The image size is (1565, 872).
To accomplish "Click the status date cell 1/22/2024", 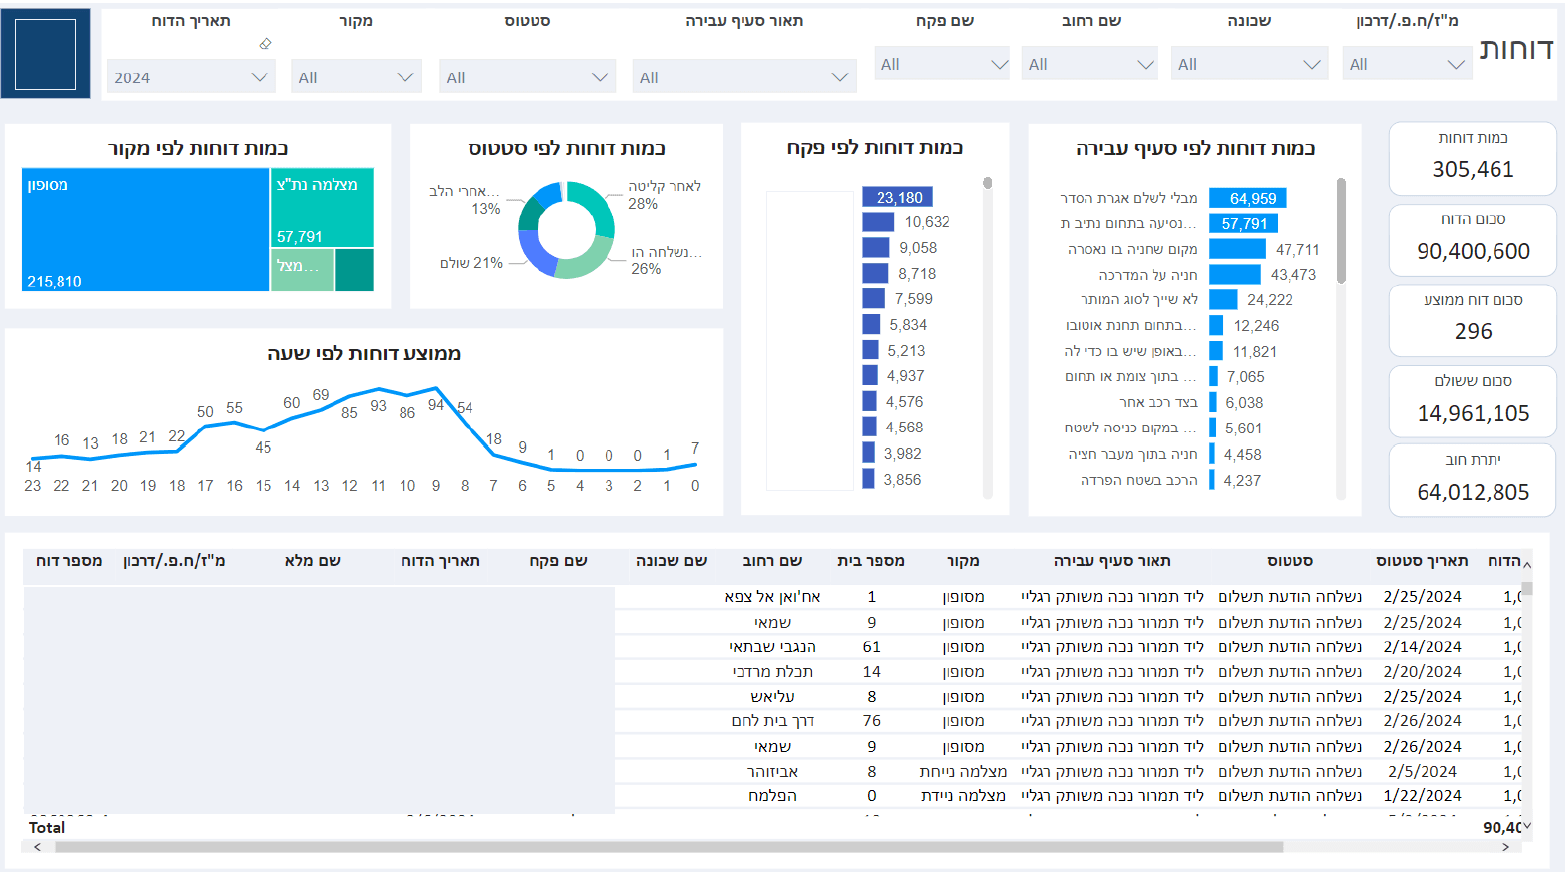I will point(1422,796).
